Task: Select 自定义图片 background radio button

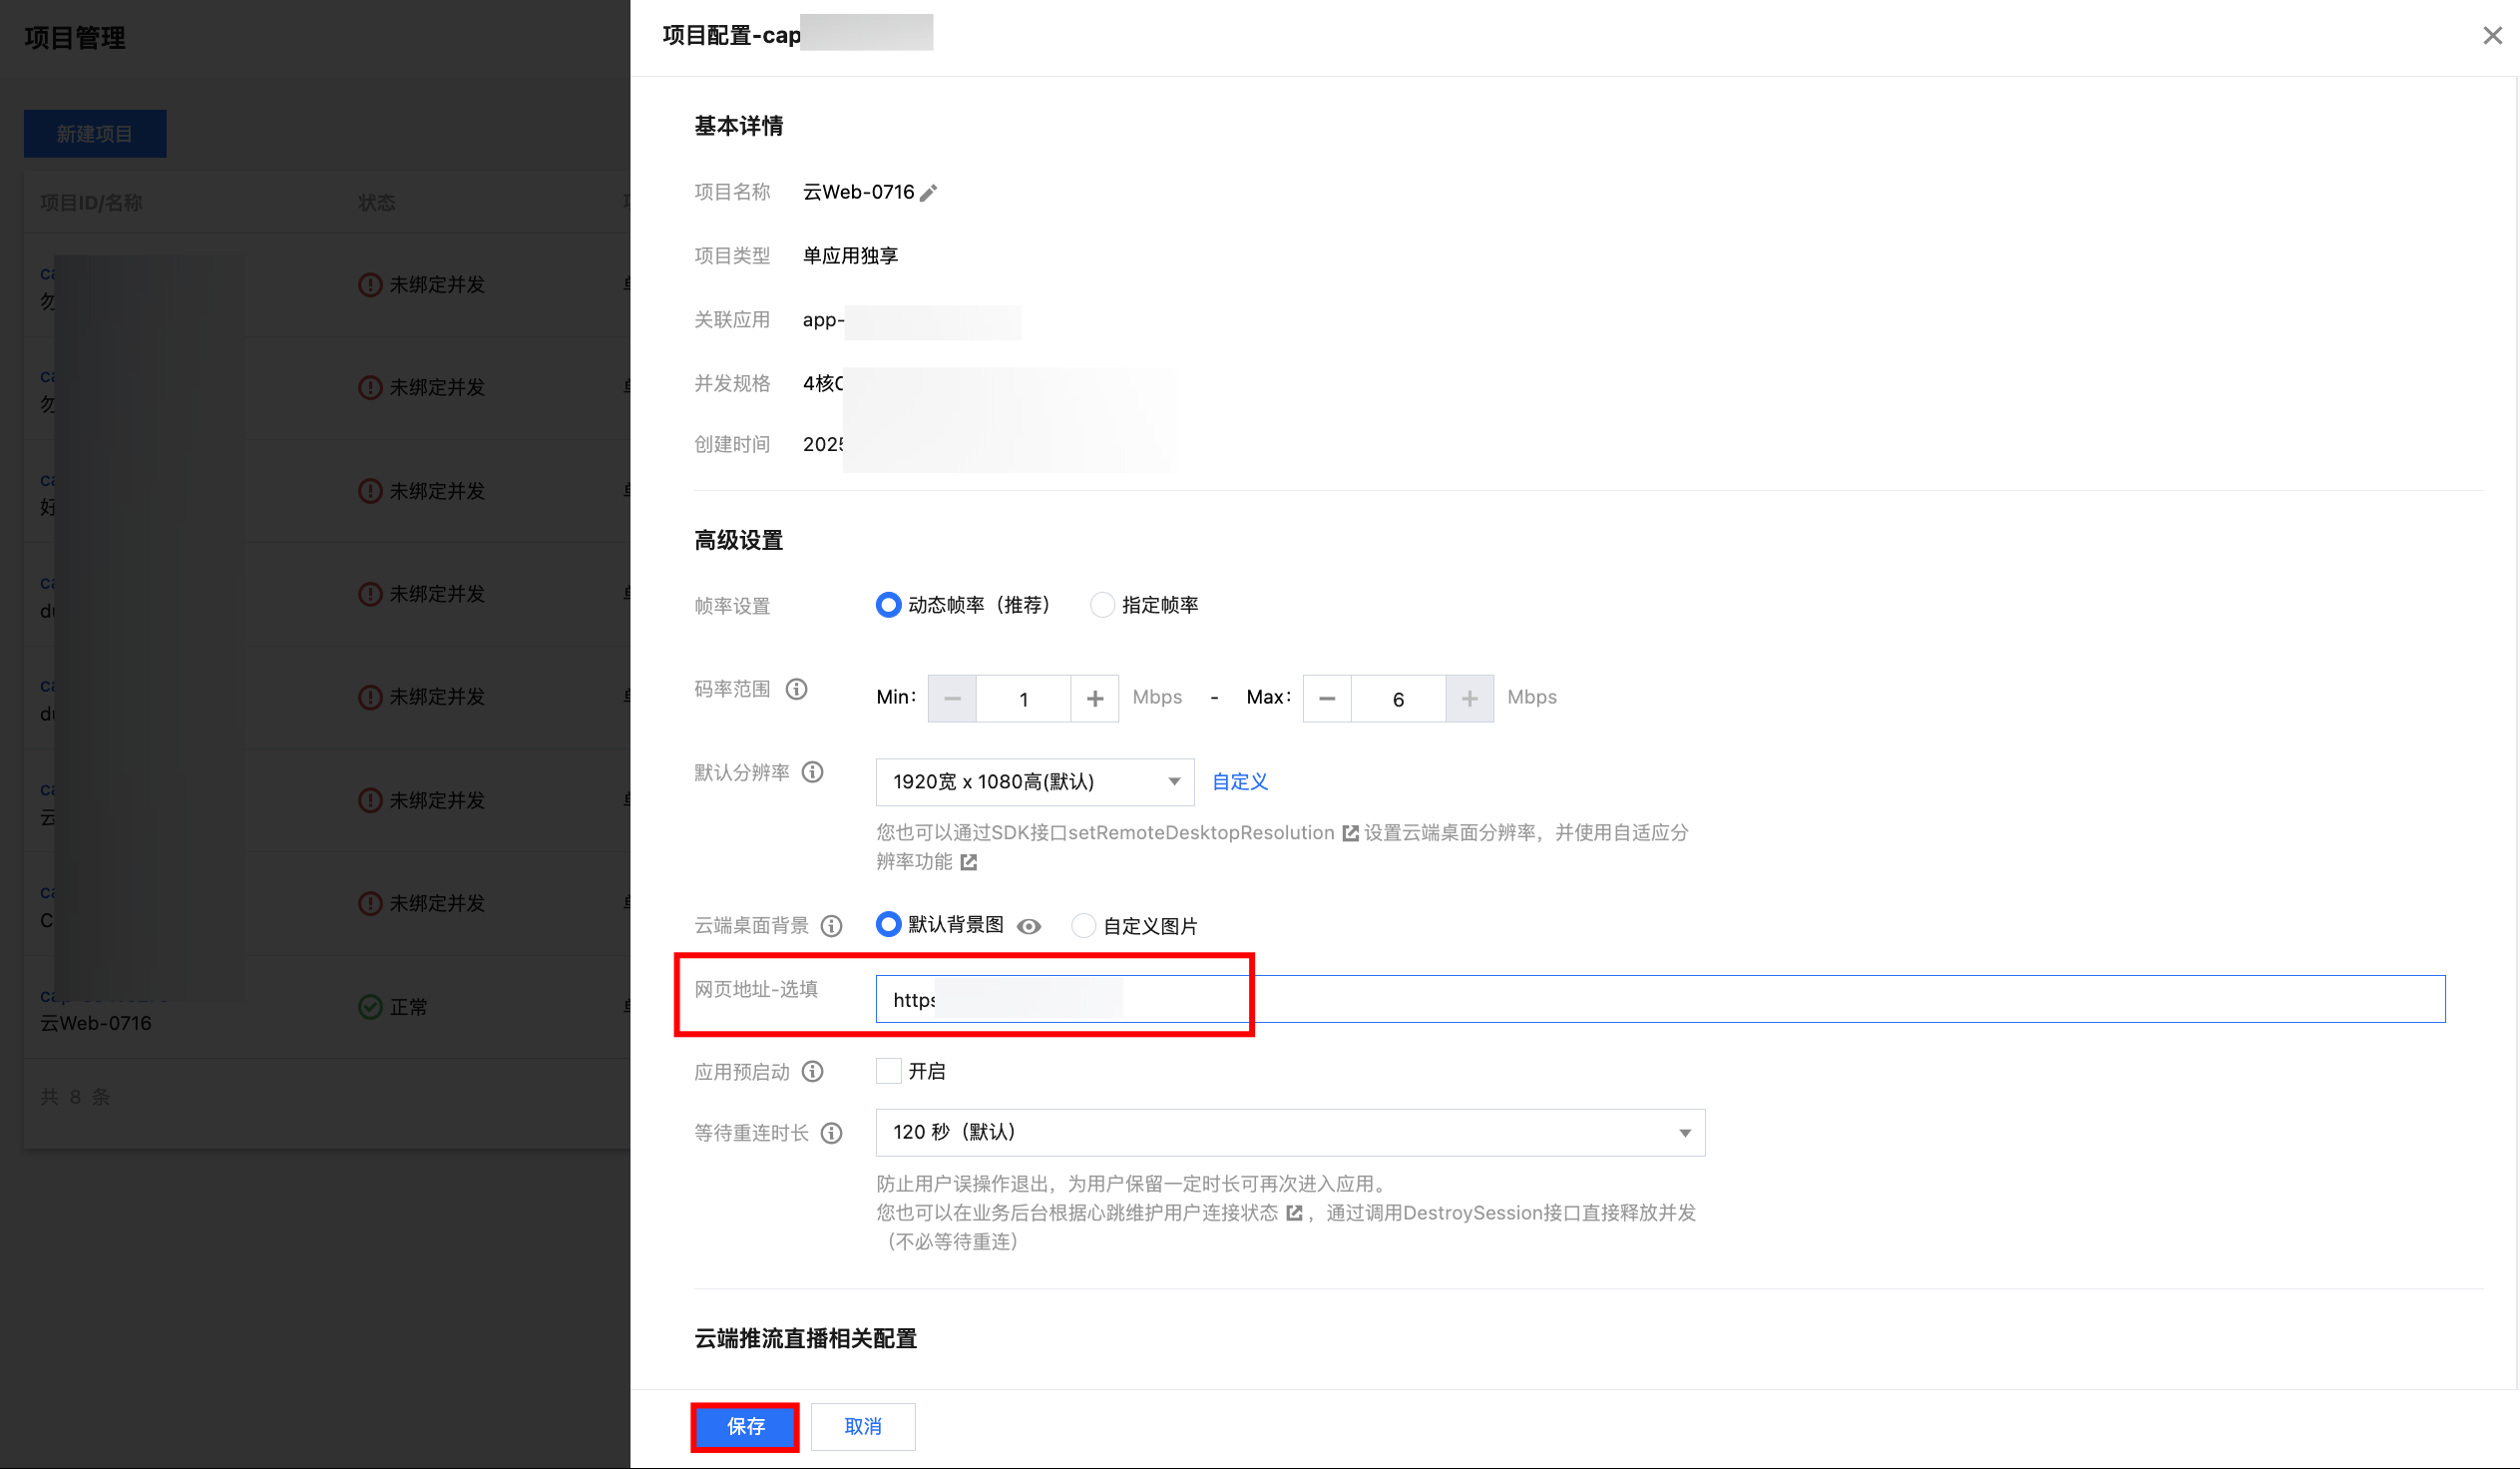Action: coord(1083,926)
